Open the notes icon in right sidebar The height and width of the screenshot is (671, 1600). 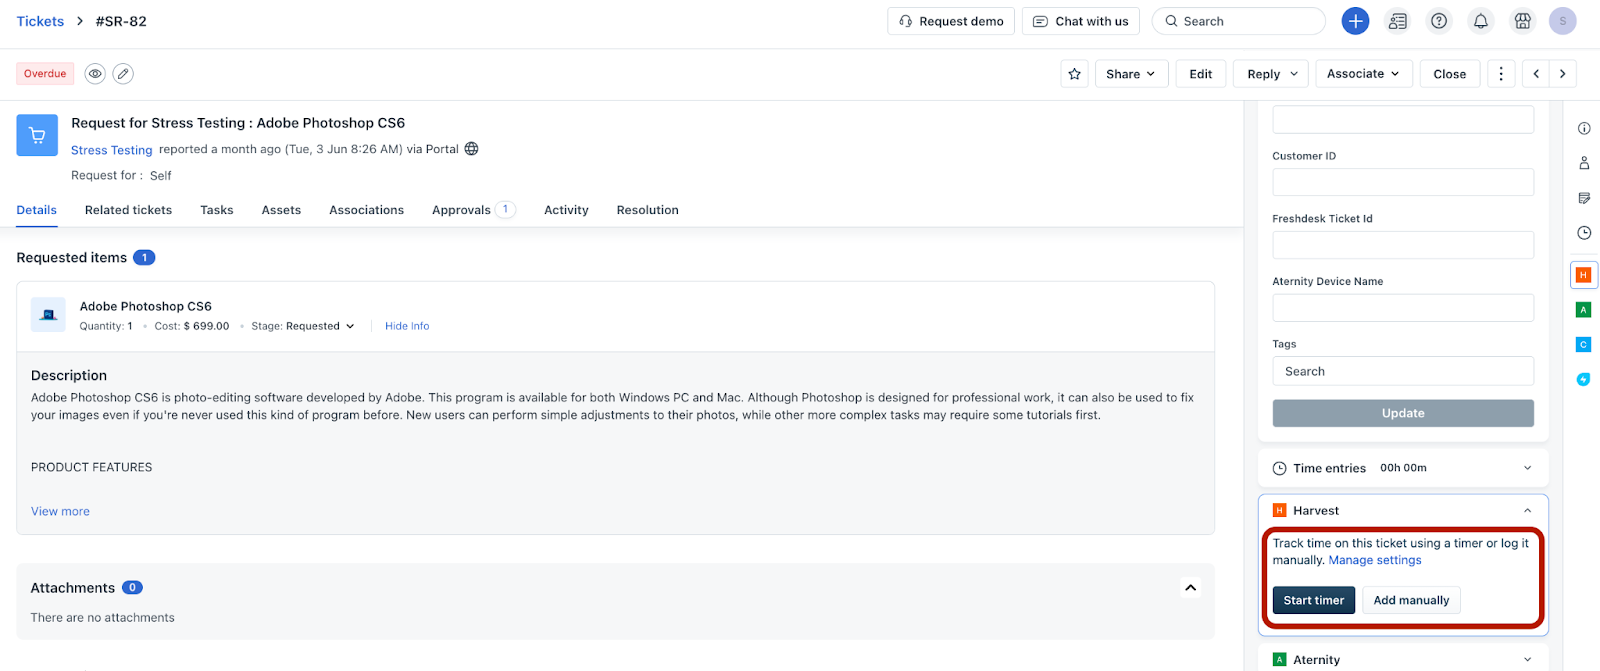[x=1584, y=198]
